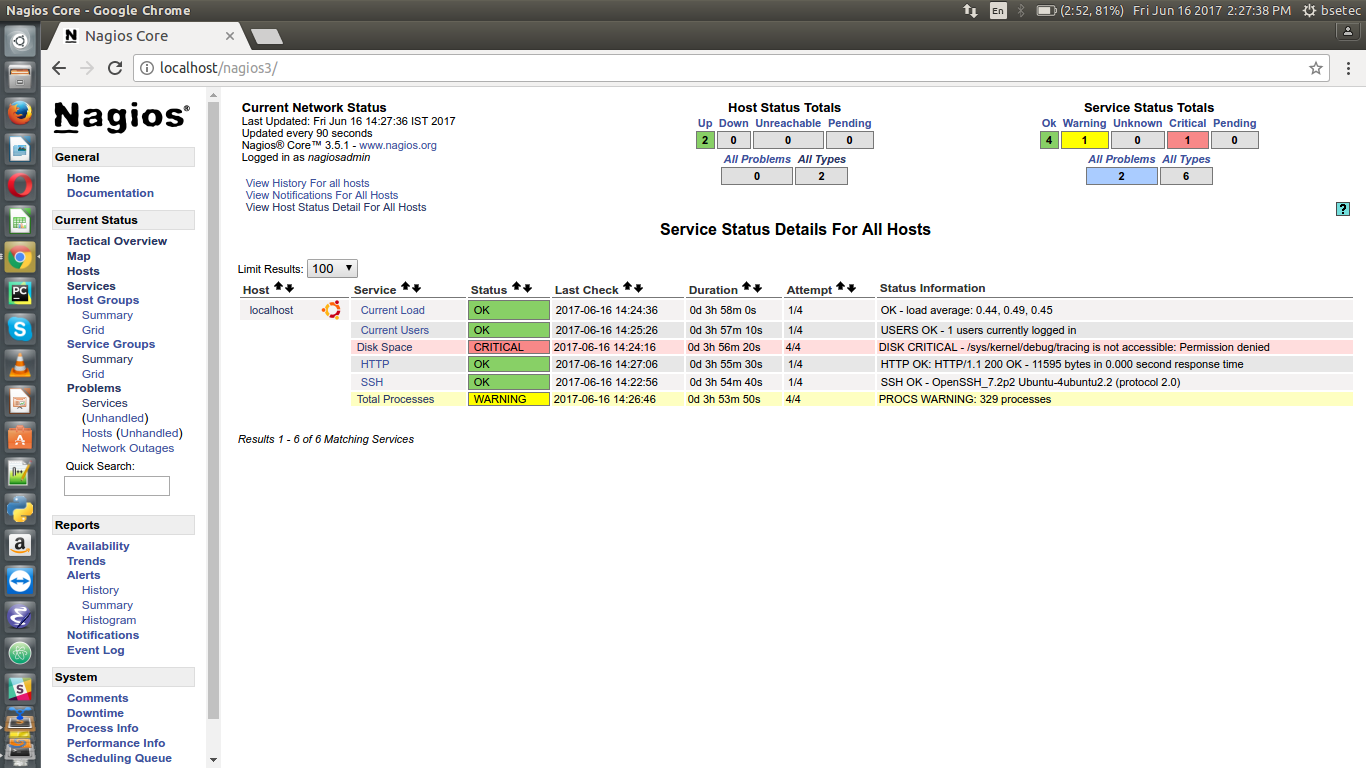Image resolution: width=1366 pixels, height=768 pixels.
Task: Open Process Info under System
Action: coord(103,728)
